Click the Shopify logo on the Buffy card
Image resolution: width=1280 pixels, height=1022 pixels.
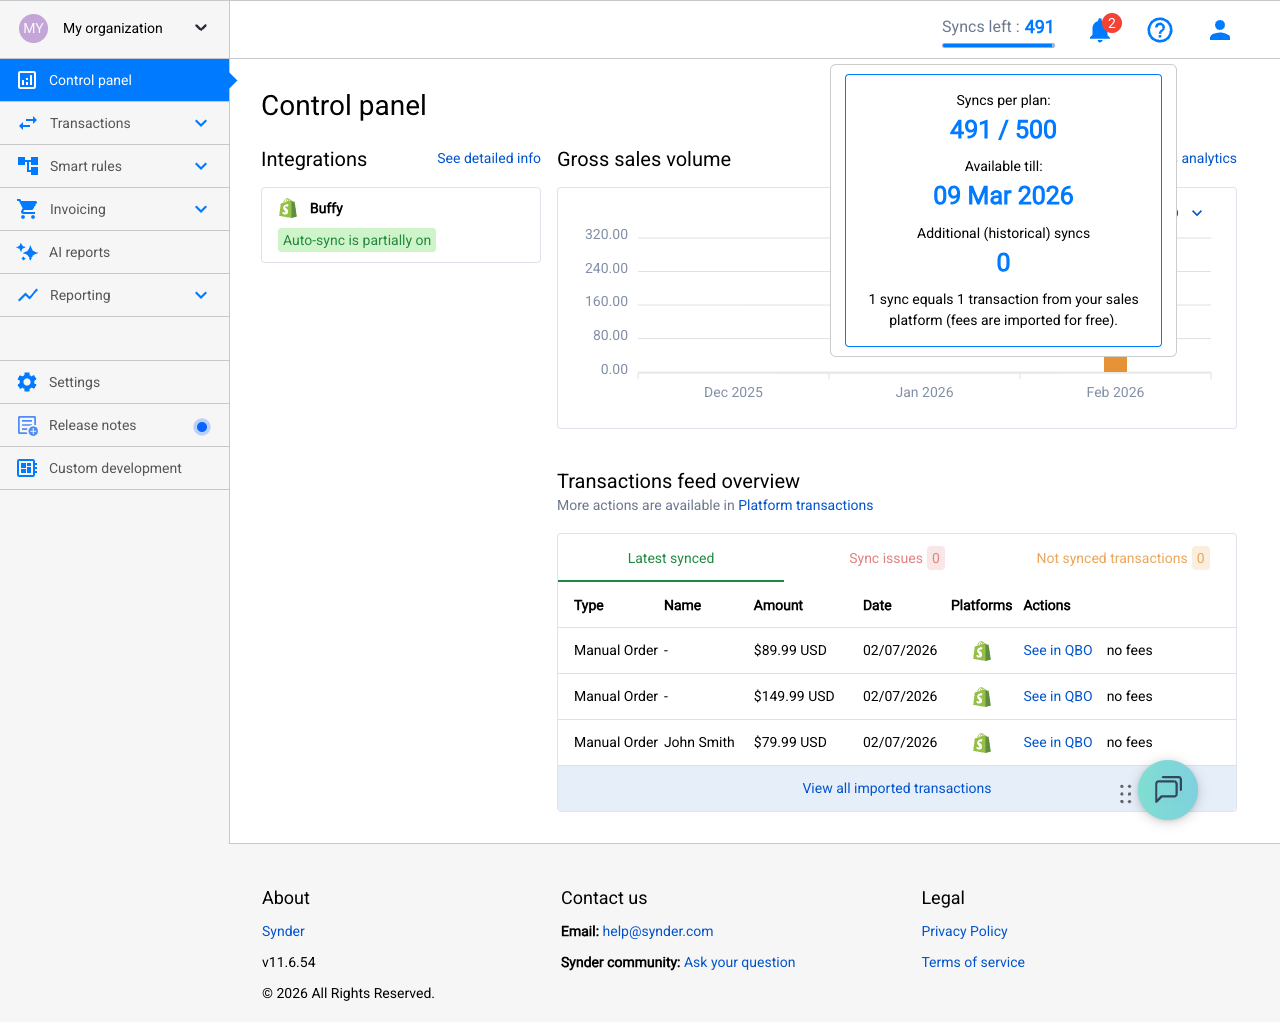[x=288, y=208]
